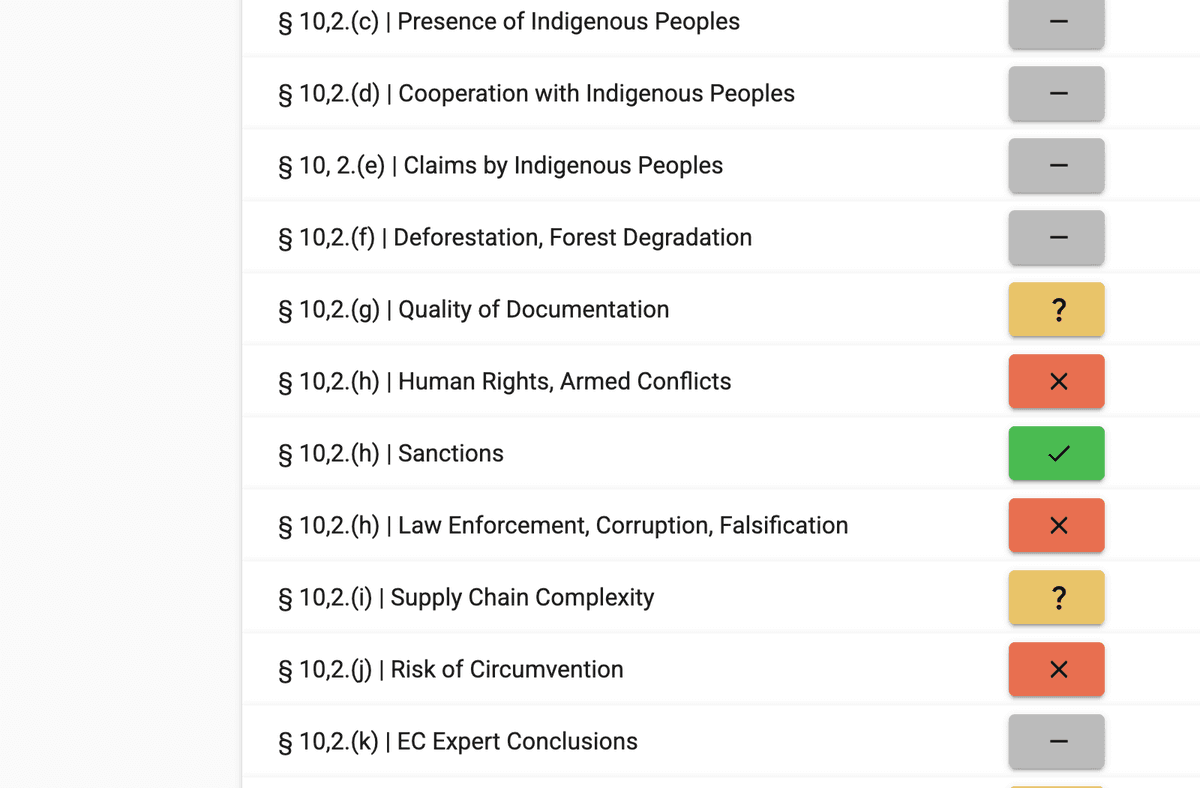The image size is (1200, 788).
Task: Expand the Deforestation, Forest Degradation row
Action: [x=515, y=238]
